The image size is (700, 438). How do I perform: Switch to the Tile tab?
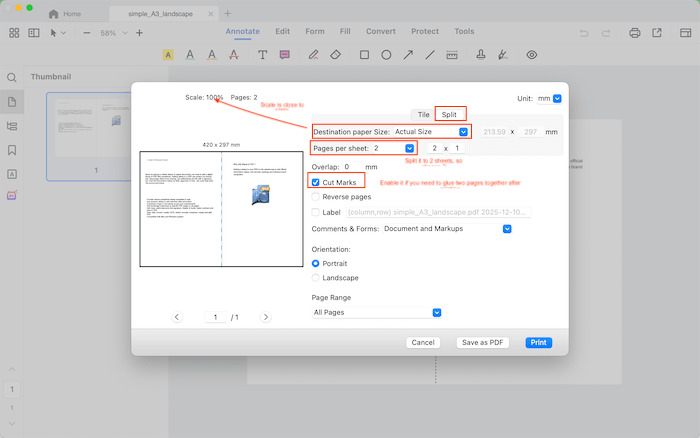[x=422, y=114]
